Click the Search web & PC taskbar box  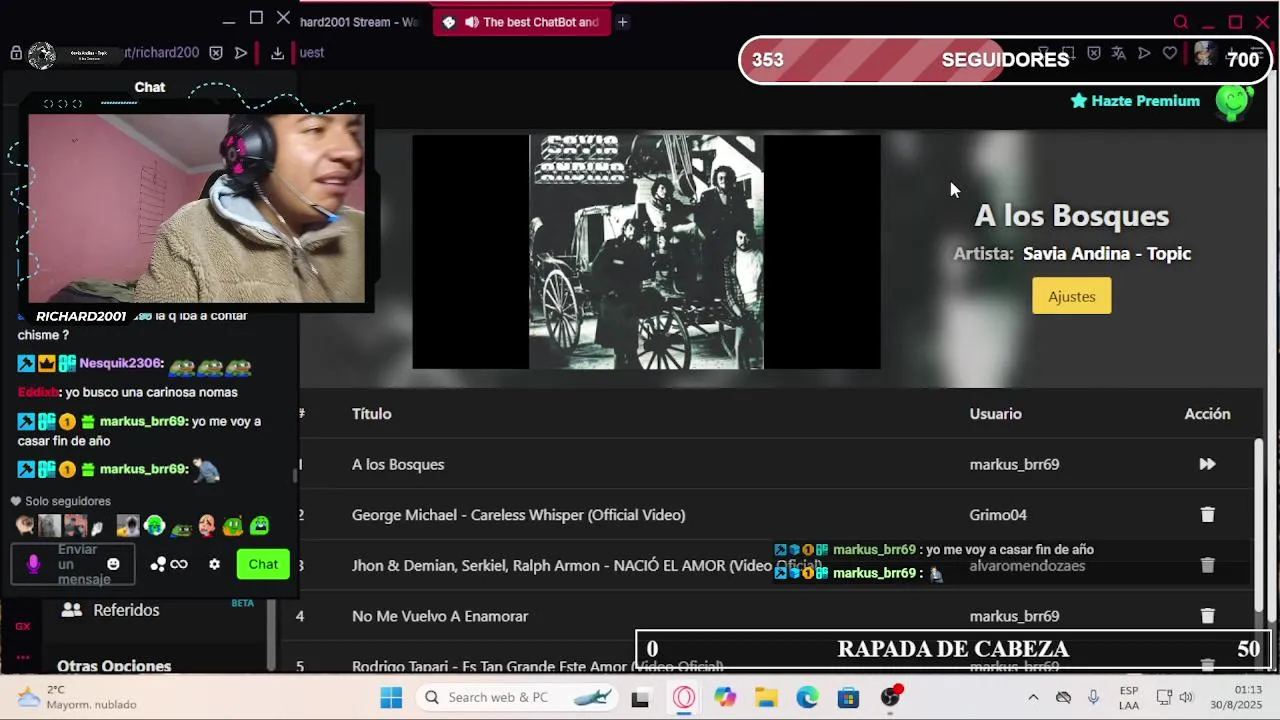(516, 697)
